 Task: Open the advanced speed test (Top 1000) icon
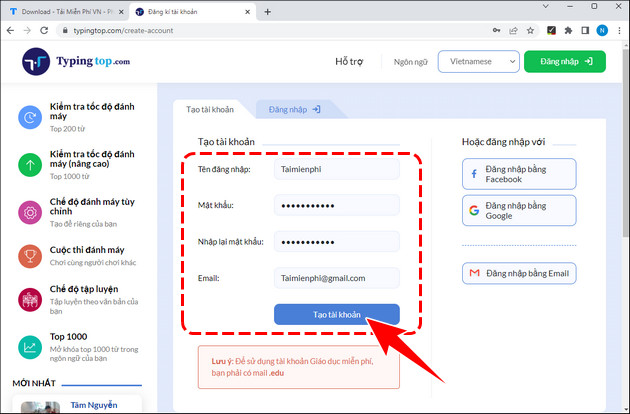tap(29, 164)
